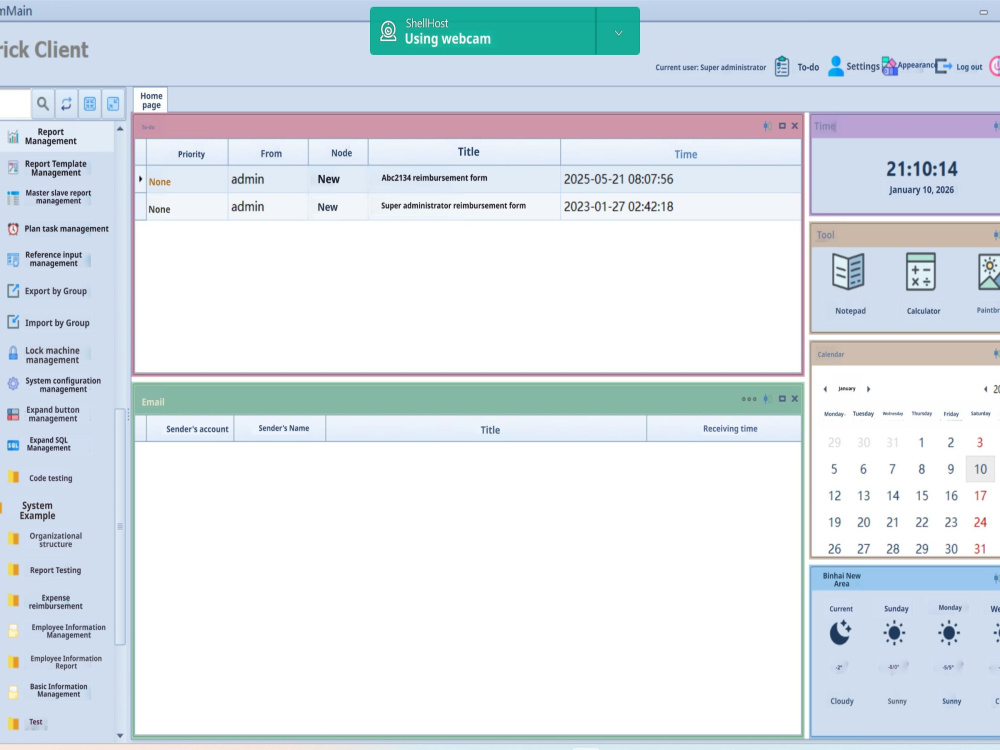The height and width of the screenshot is (750, 1000).
Task: Click sidebar scroll up arrow
Action: pyautogui.click(x=120, y=129)
